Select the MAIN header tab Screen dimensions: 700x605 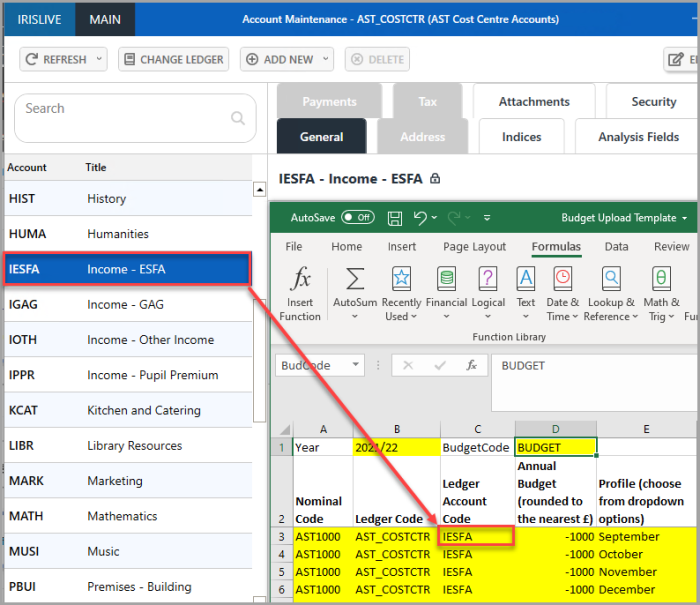point(105,19)
